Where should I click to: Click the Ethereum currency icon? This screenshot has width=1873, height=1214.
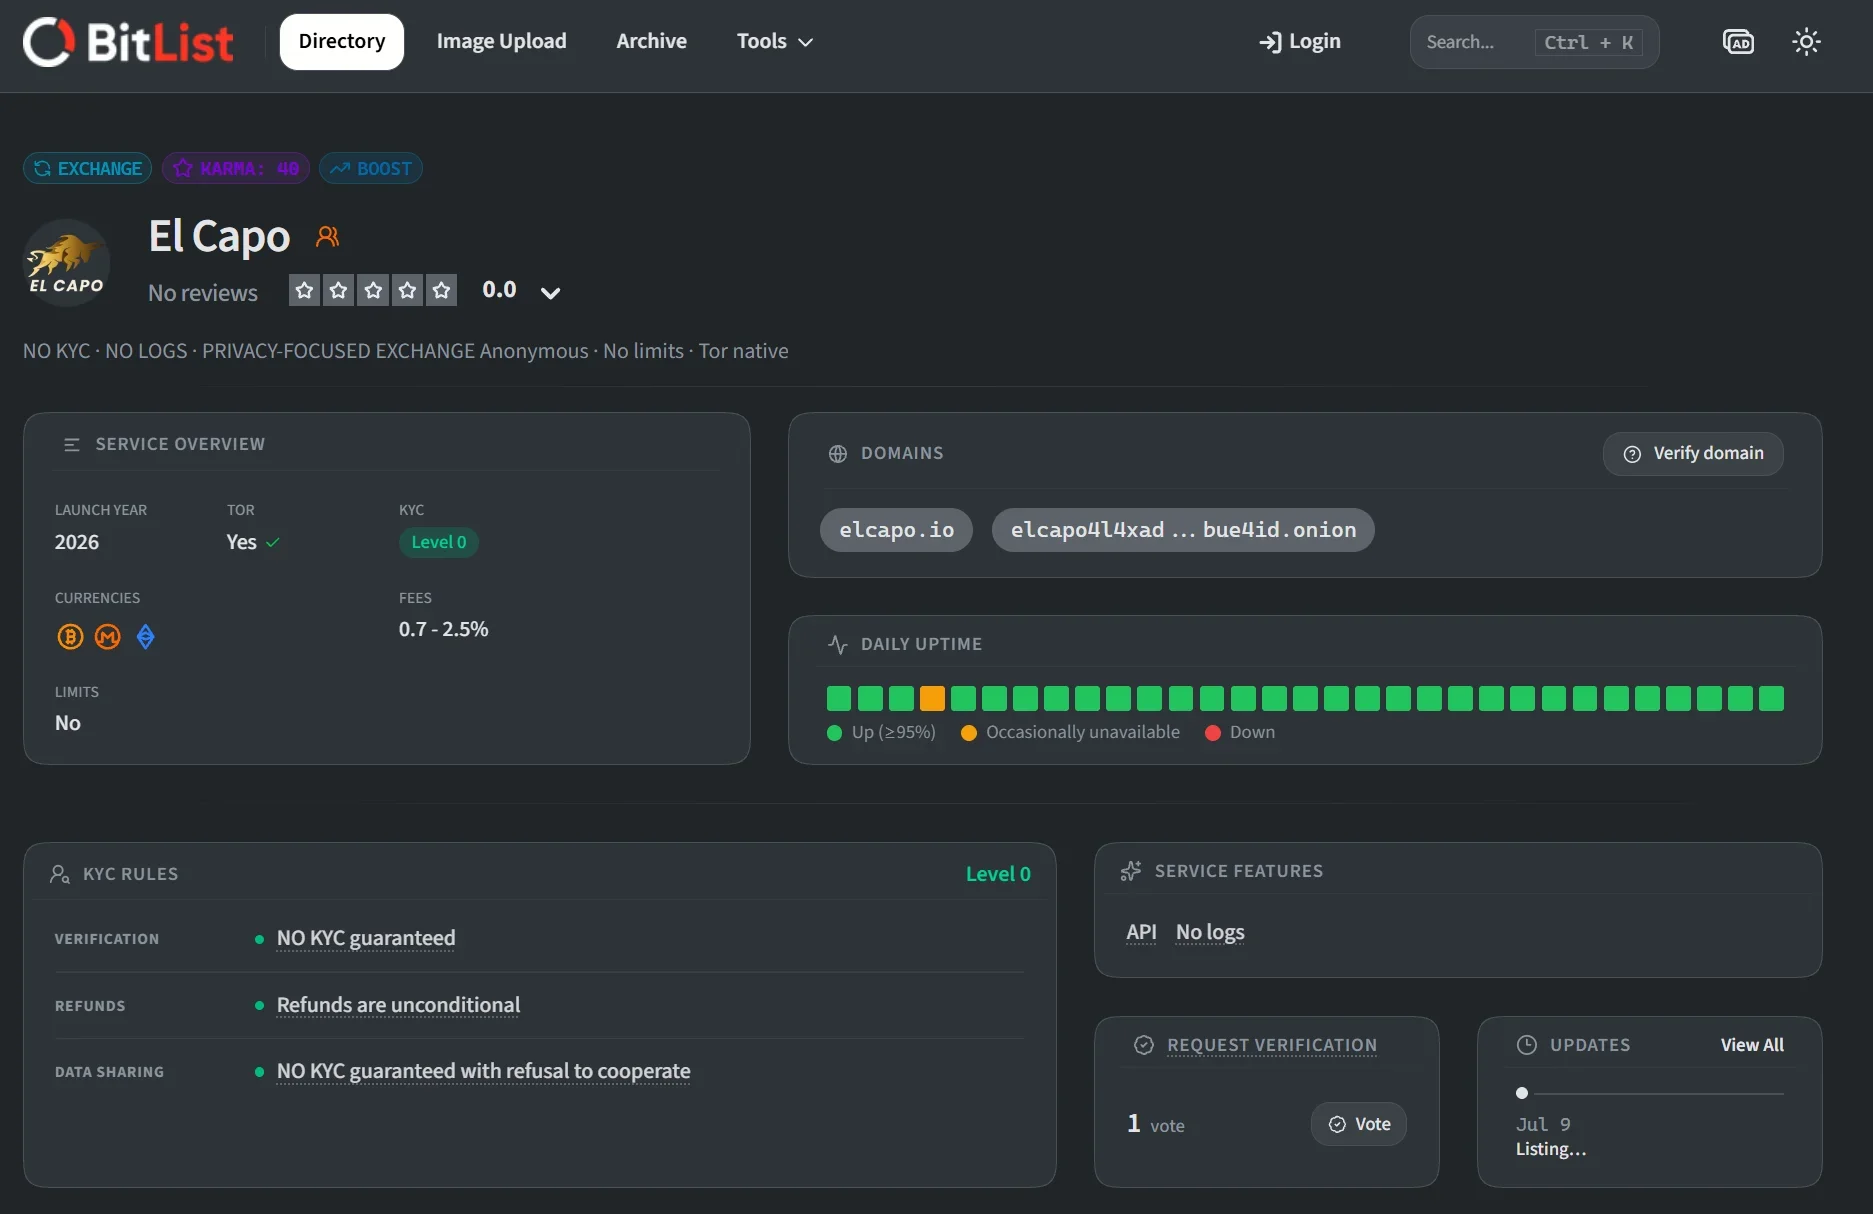(x=146, y=636)
